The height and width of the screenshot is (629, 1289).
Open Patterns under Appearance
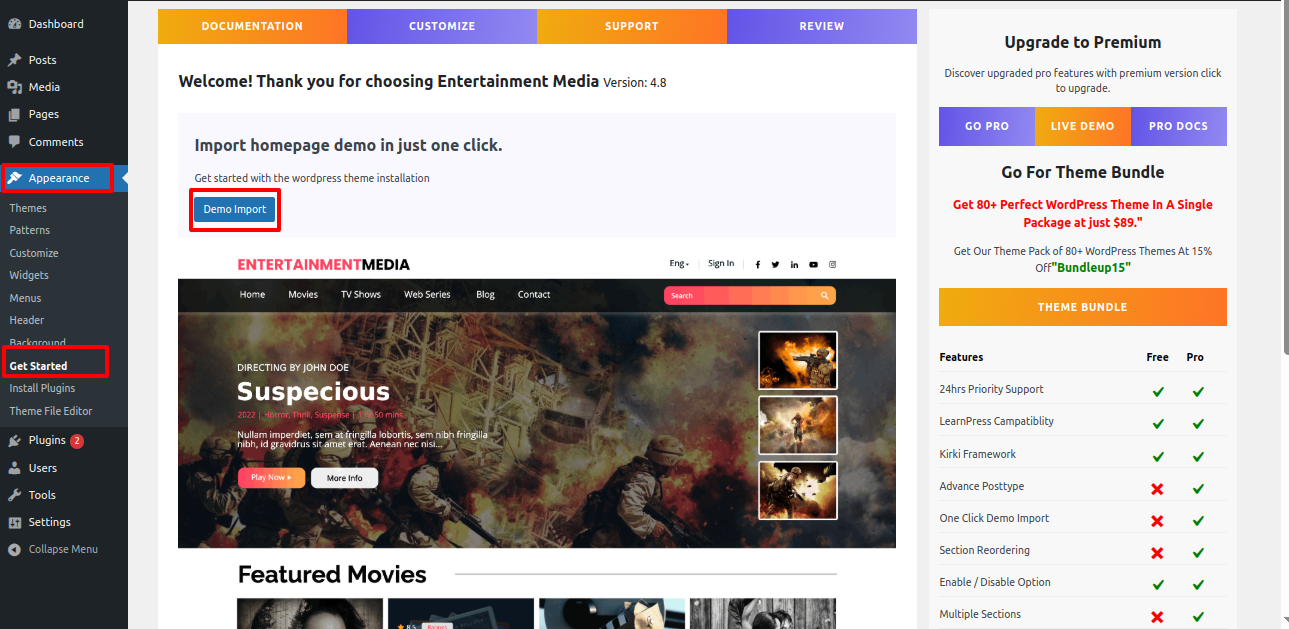click(x=30, y=230)
